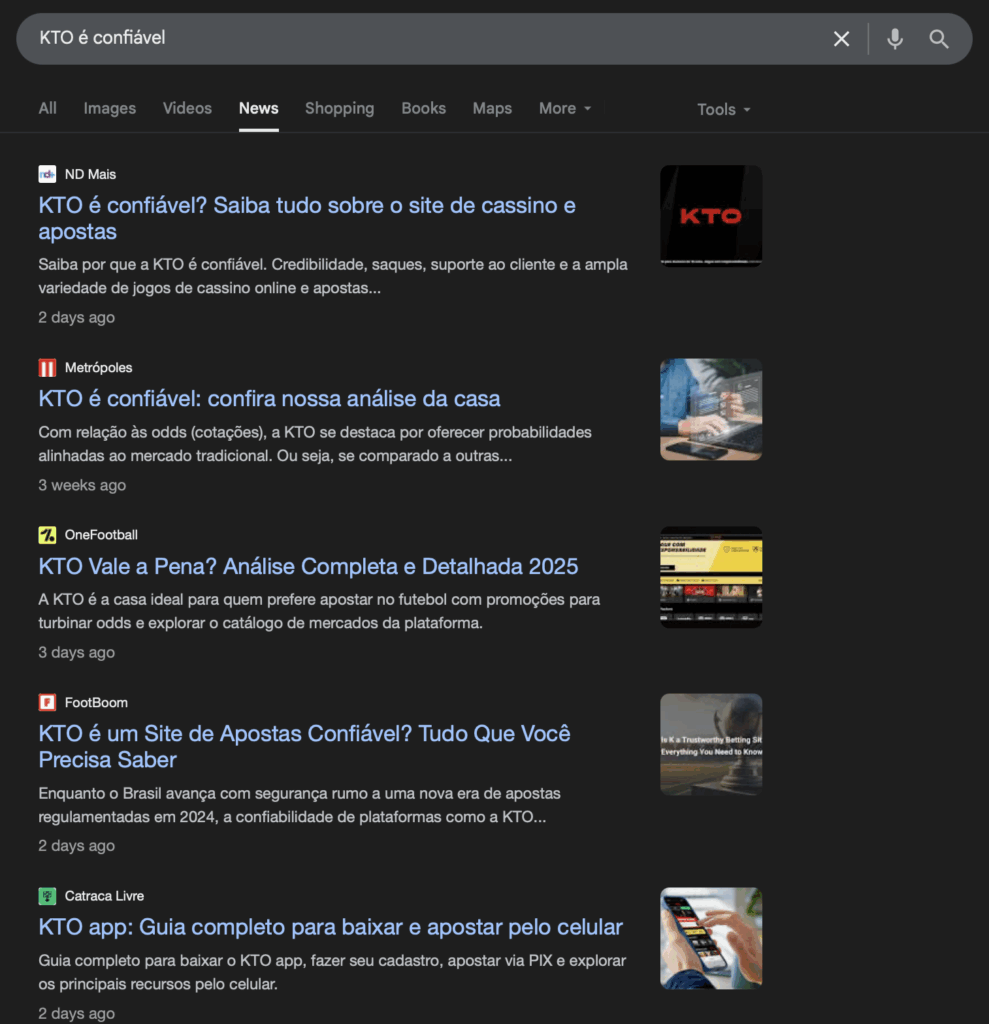Viewport: 989px width, 1024px height.
Task: Open 'KTO app: Guia completo para baixar' article
Action: tap(331, 927)
